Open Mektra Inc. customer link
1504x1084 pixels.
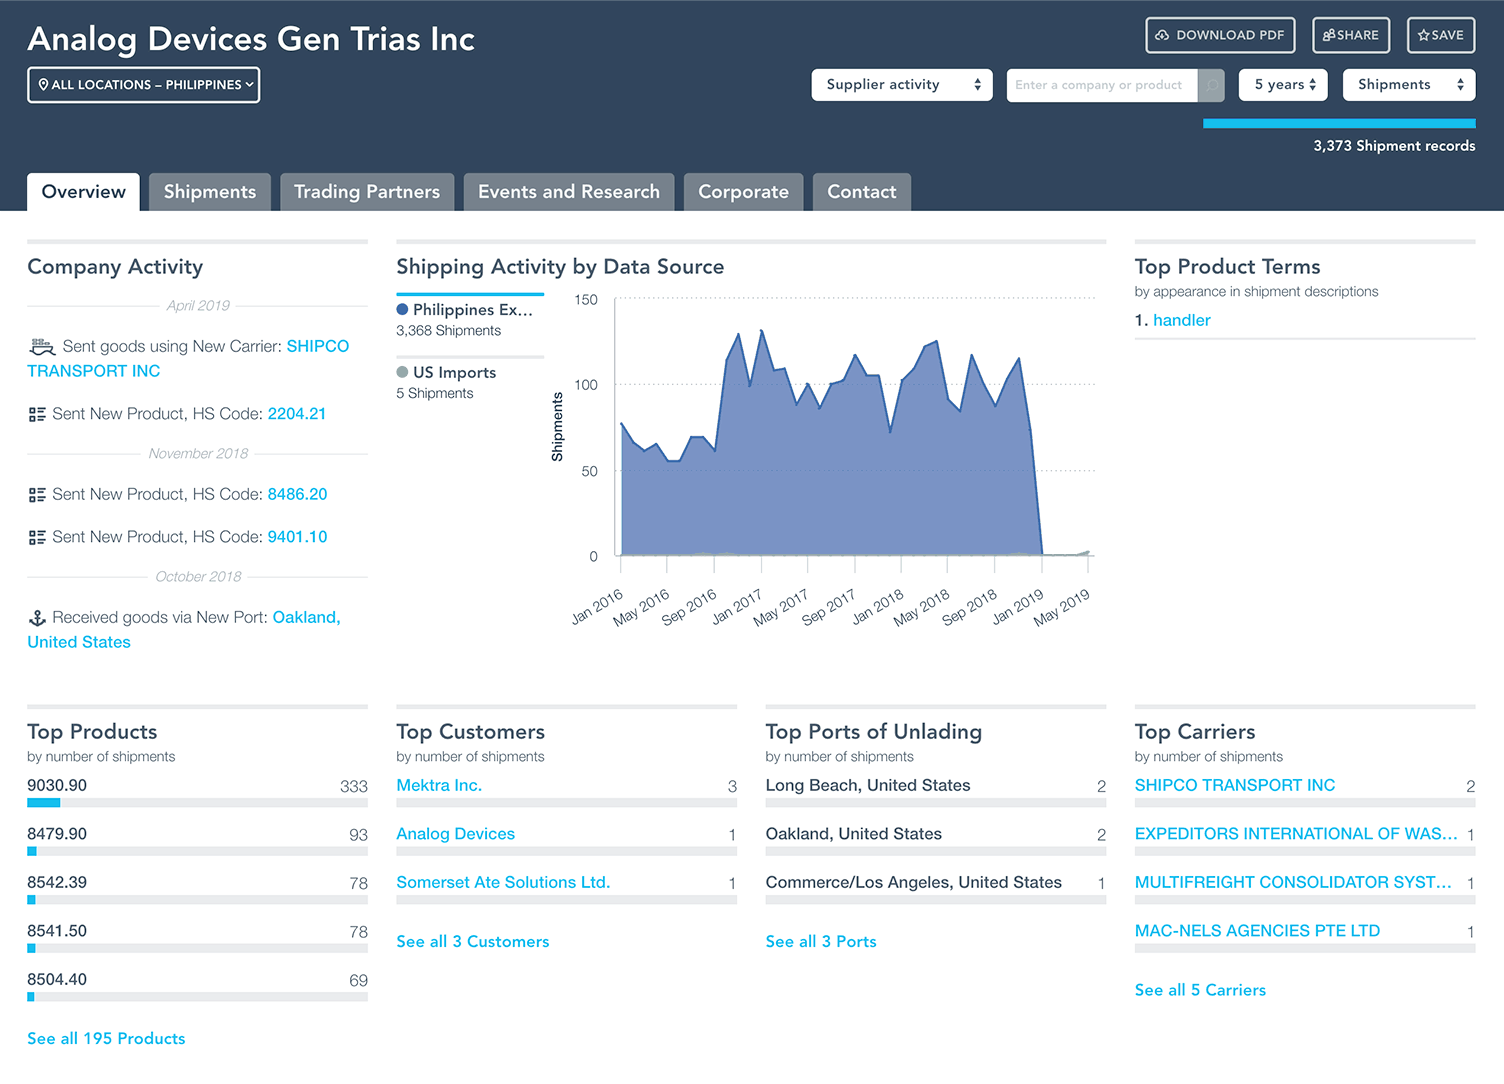pyautogui.click(x=439, y=786)
